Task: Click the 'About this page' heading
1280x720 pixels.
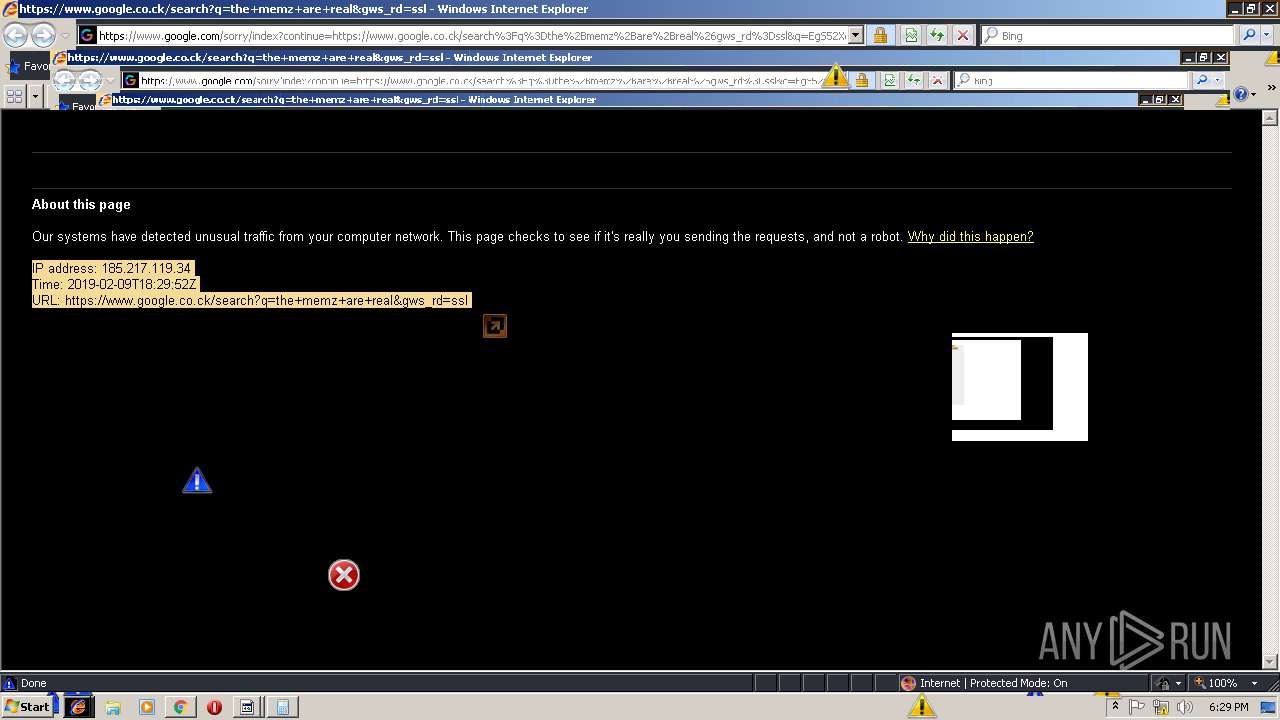Action: 81,204
